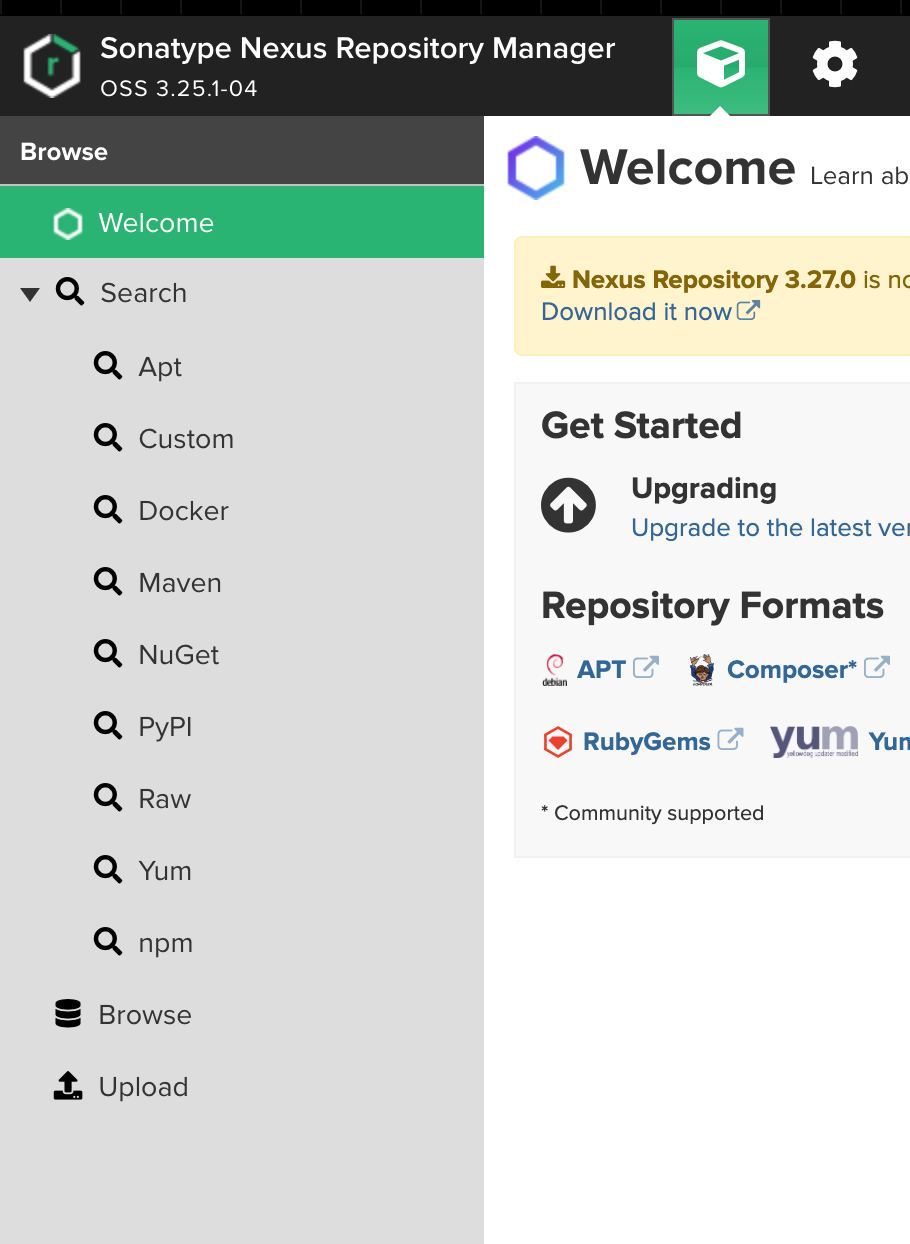Click the Sonatype Nexus hexagon logo
The image size is (910, 1244).
pyautogui.click(x=51, y=66)
